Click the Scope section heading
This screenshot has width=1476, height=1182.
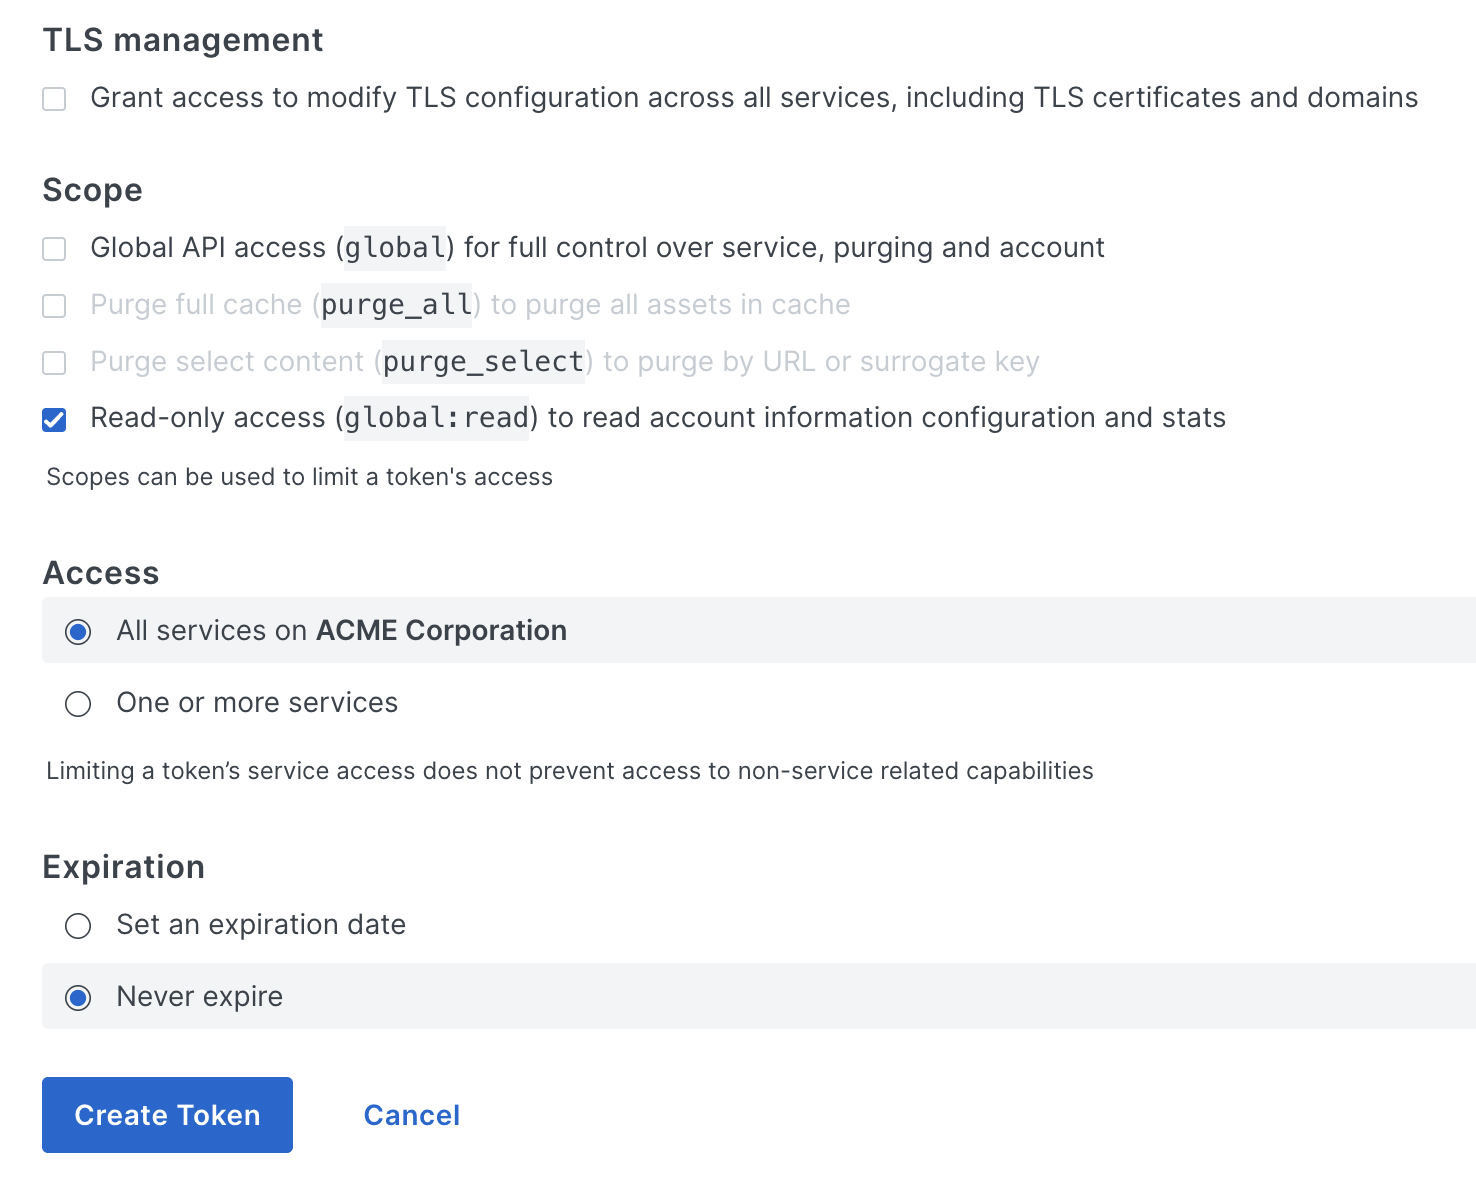(91, 190)
